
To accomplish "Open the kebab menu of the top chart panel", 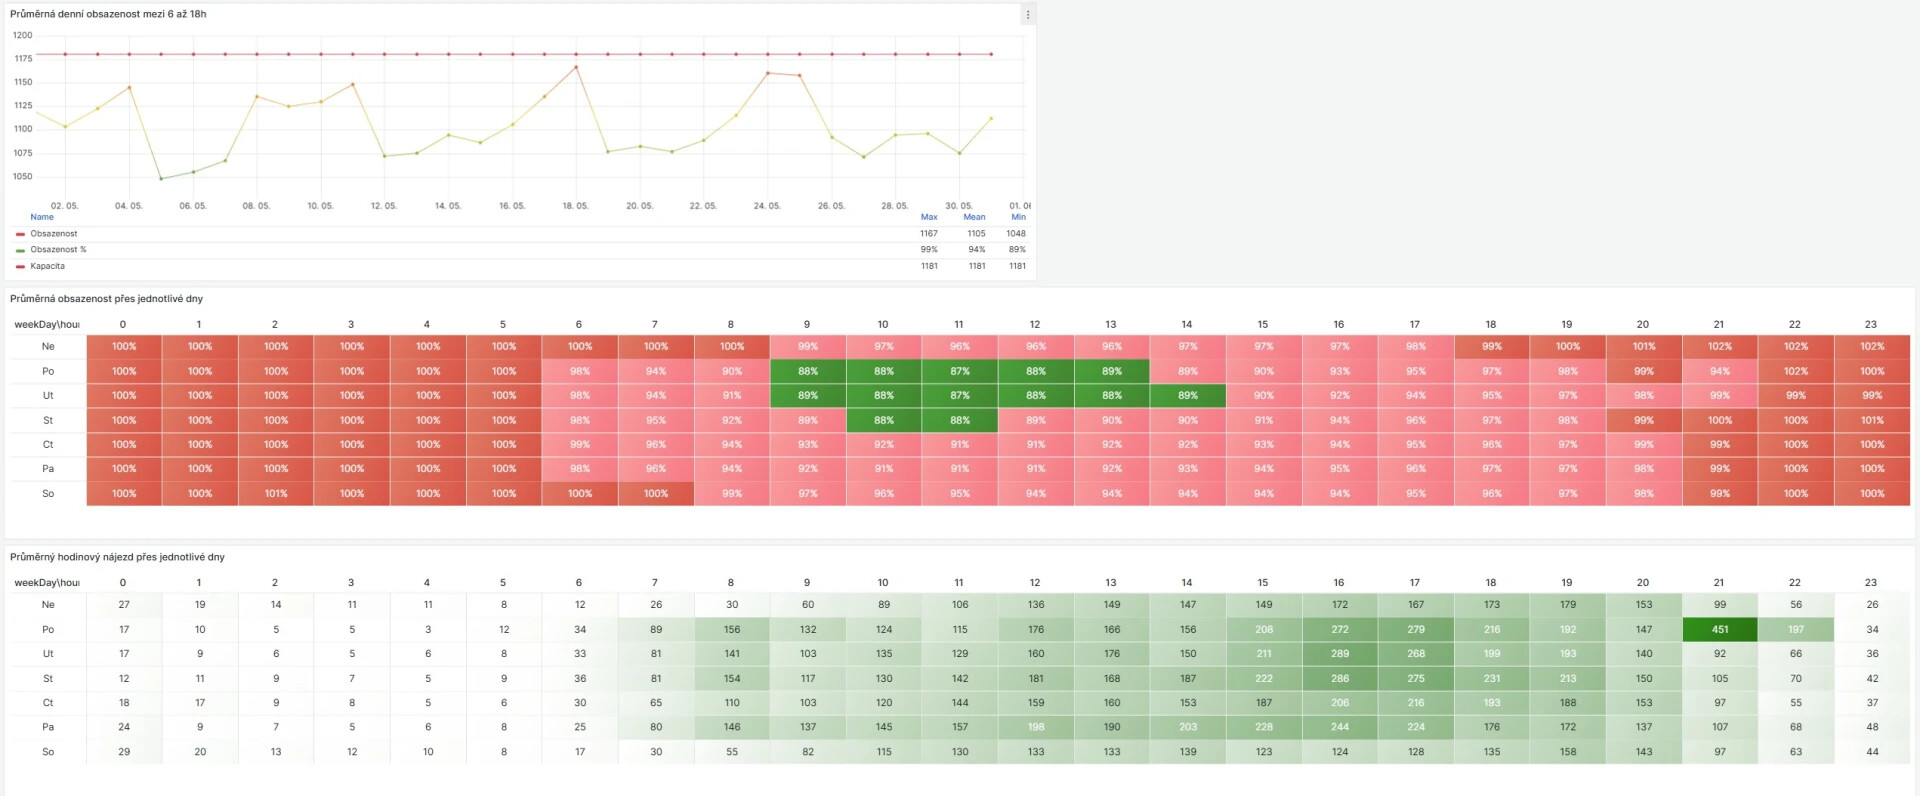I will click(1027, 15).
